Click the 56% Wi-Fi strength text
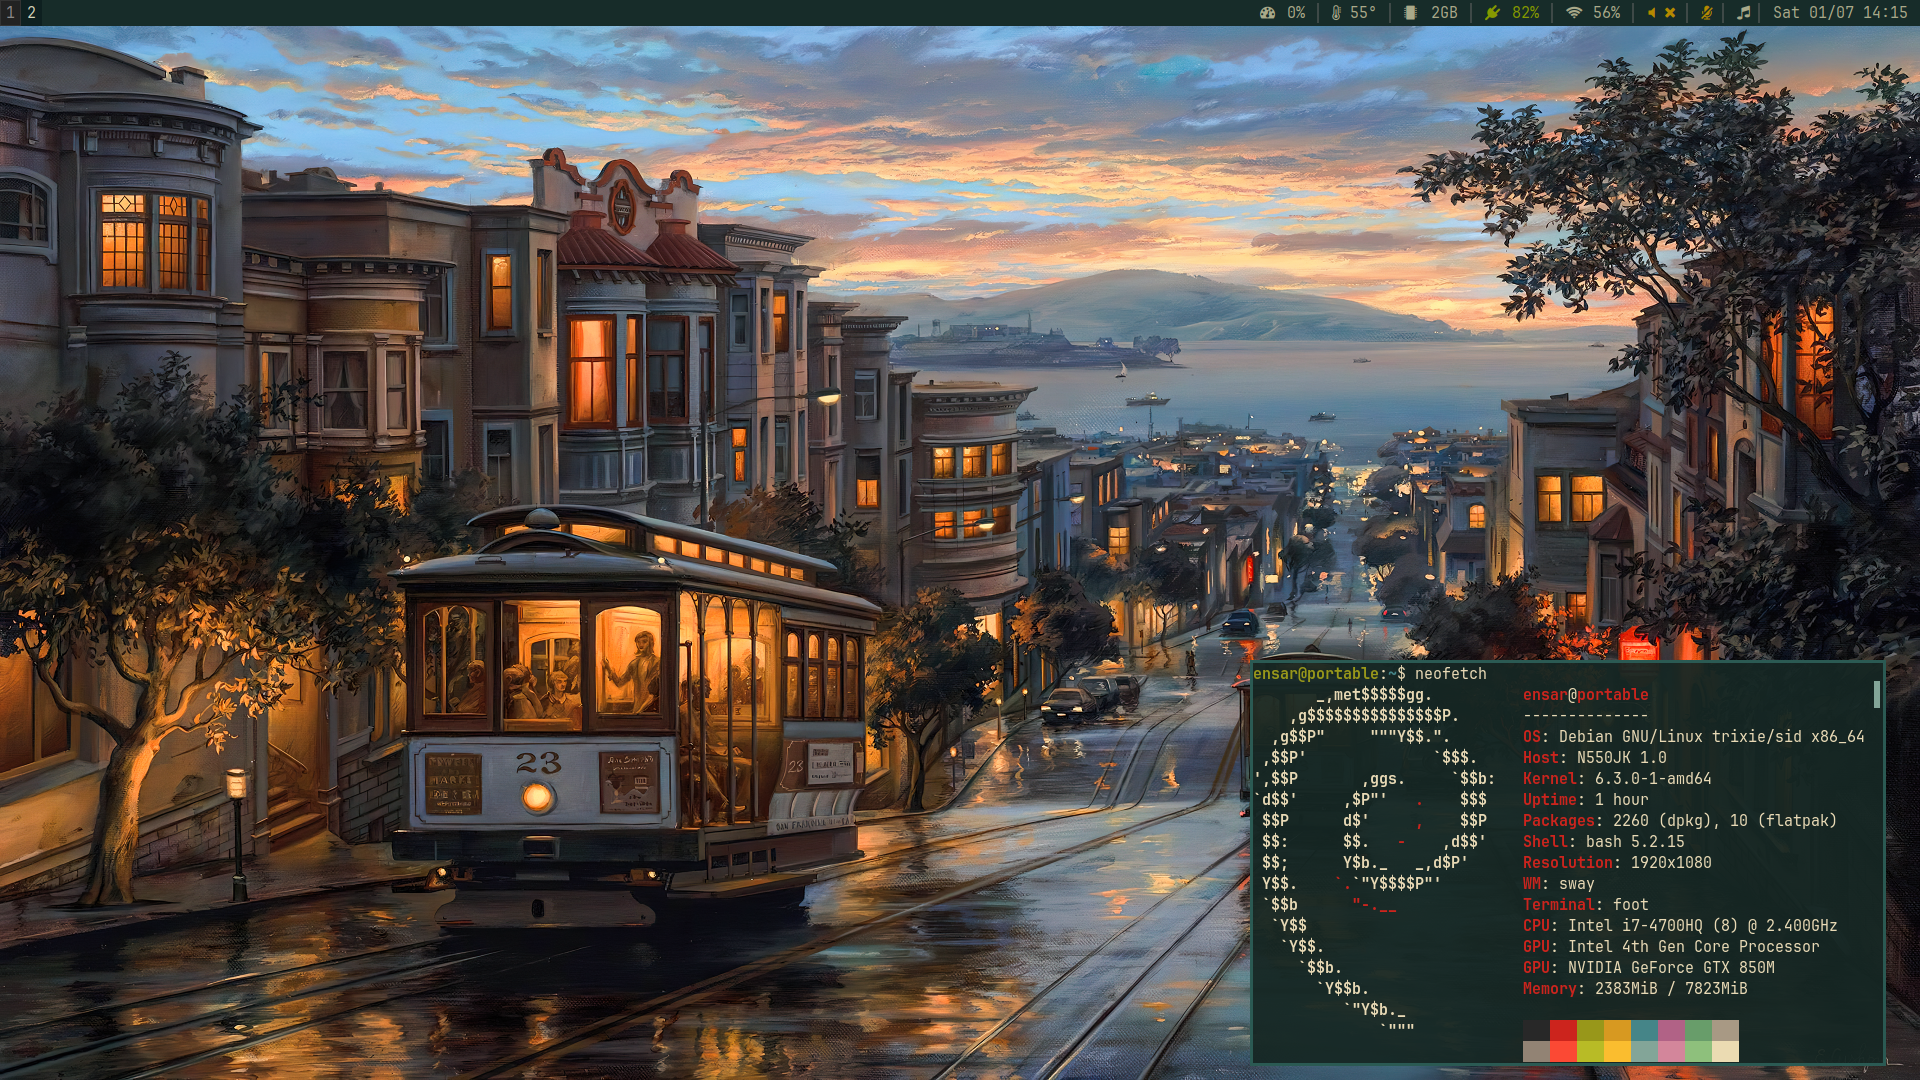This screenshot has width=1920, height=1080. (x=1606, y=13)
